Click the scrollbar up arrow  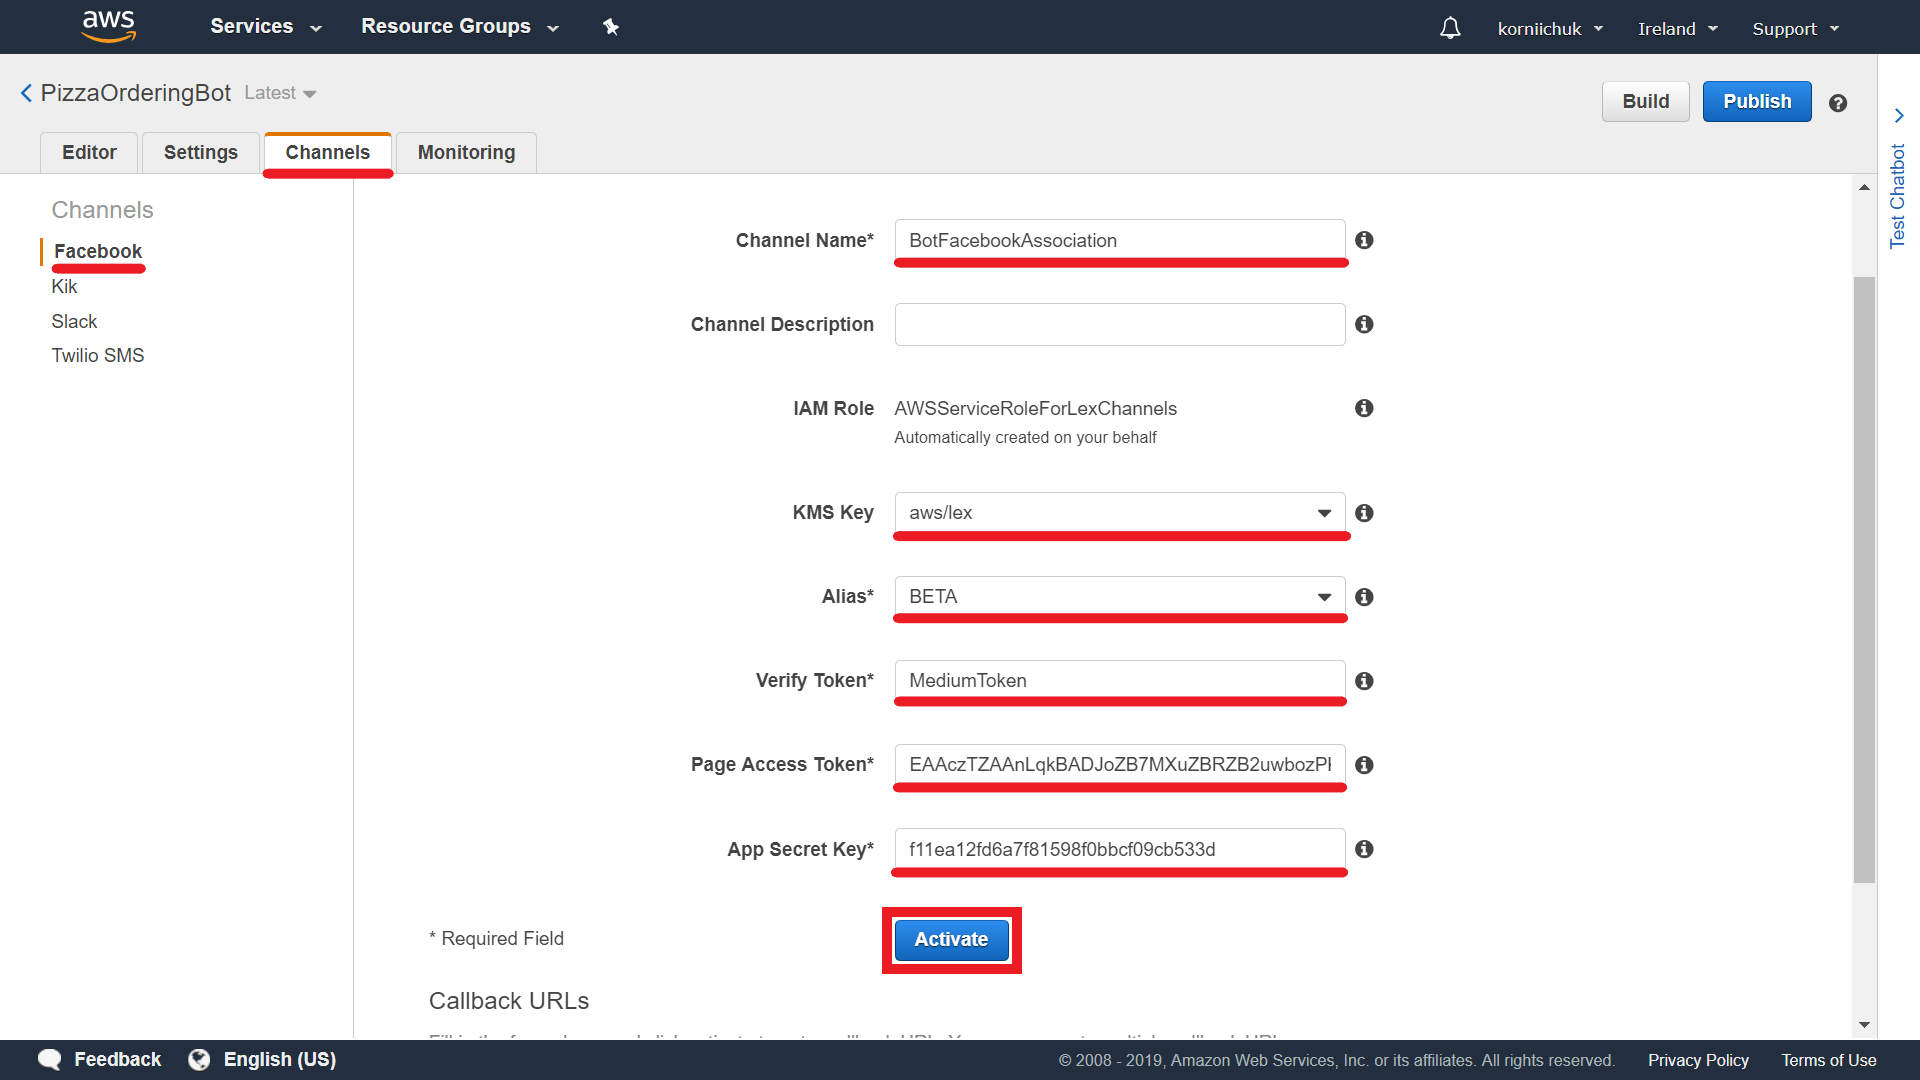(1864, 188)
